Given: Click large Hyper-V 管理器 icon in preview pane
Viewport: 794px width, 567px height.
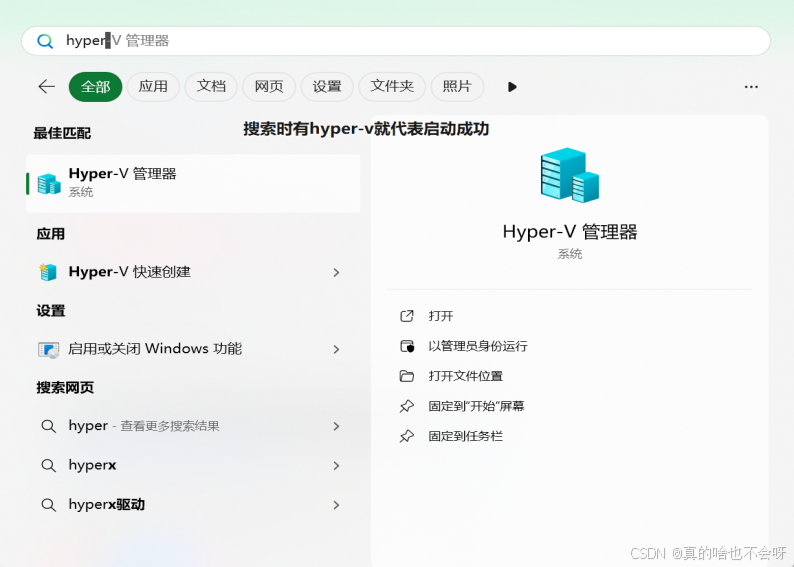Looking at the screenshot, I should pos(570,175).
